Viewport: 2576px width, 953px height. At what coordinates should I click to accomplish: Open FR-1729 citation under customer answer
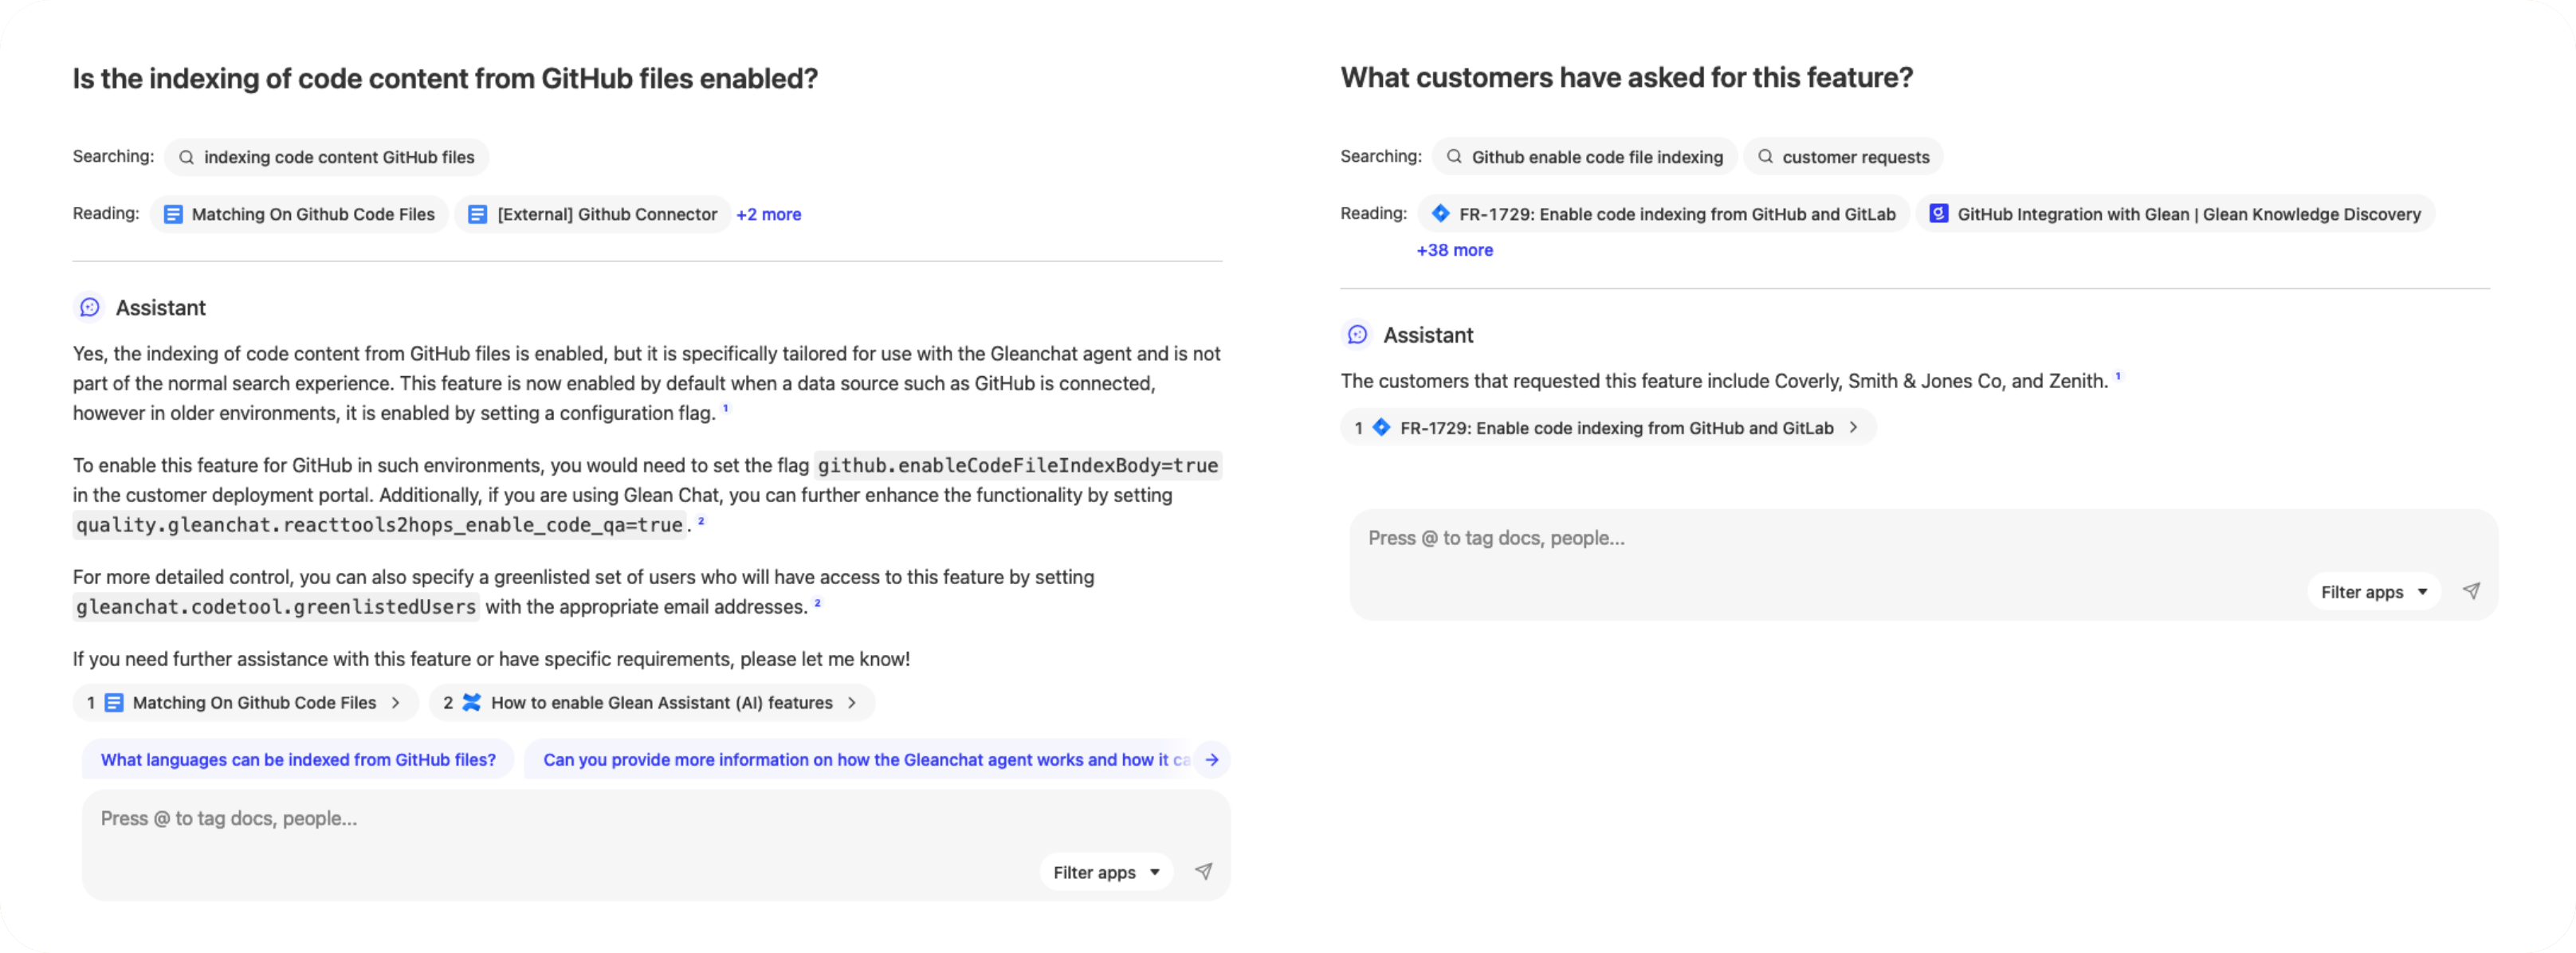coord(1607,428)
